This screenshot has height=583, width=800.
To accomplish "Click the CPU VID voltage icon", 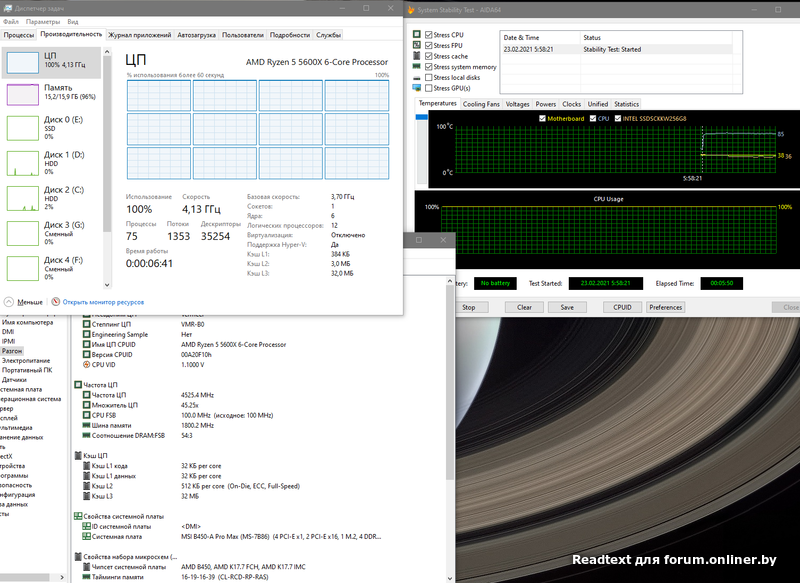I will pyautogui.click(x=85, y=364).
